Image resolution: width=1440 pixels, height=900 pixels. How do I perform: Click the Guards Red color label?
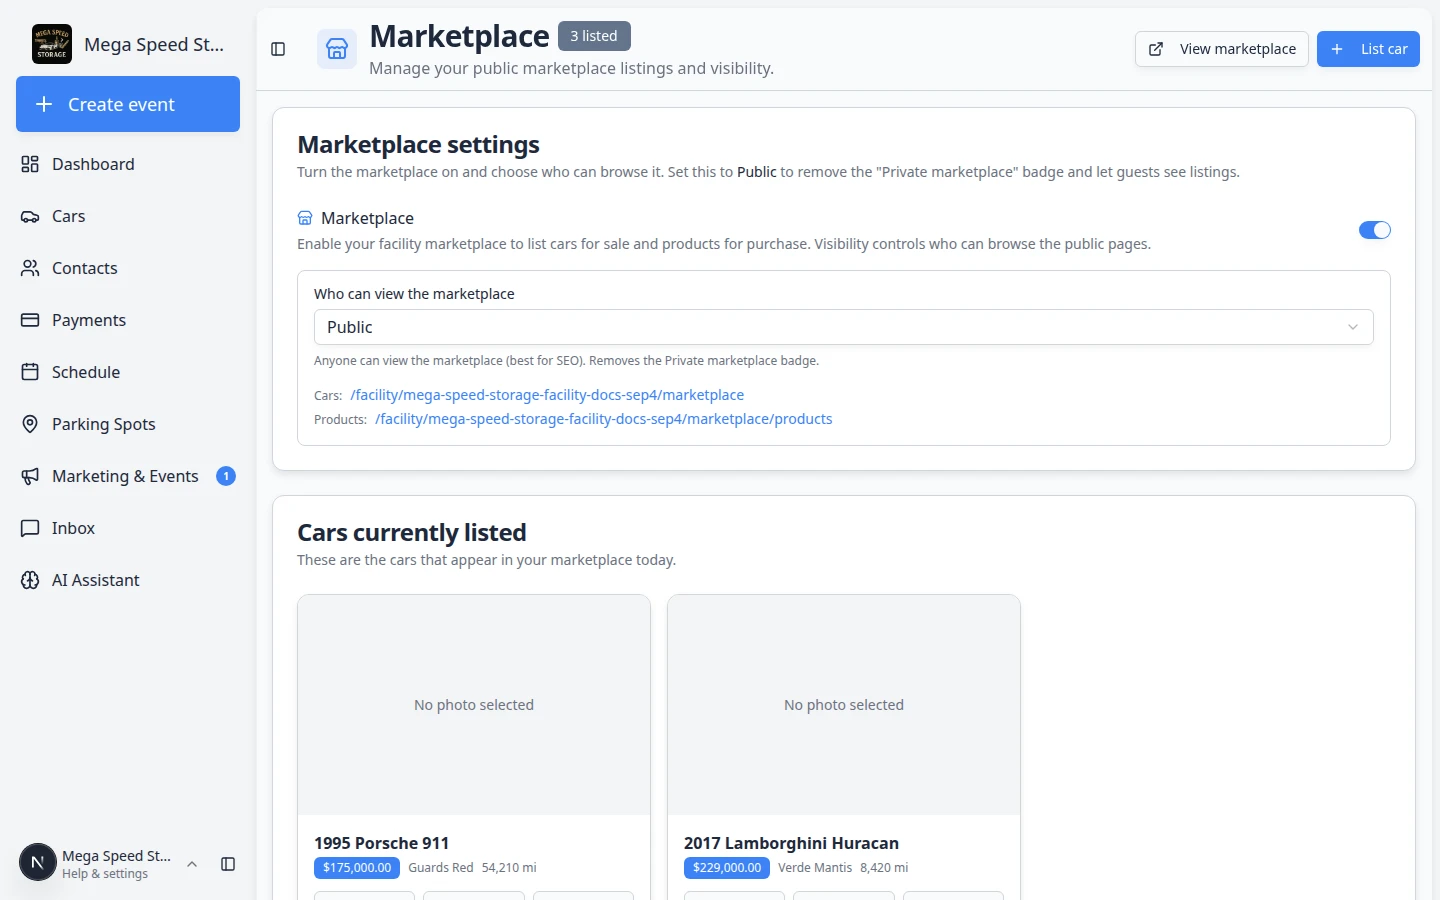pos(441,868)
